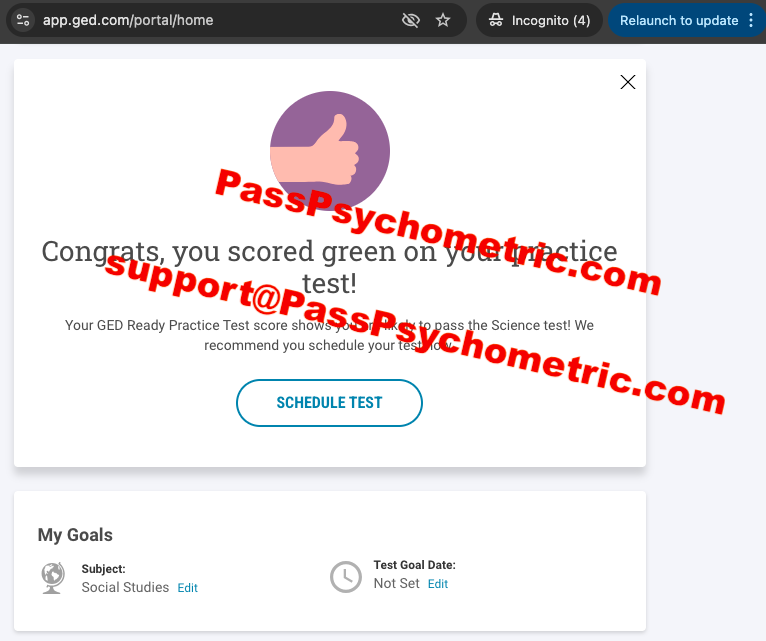Click the SCHEDULE TEST button
766x641 pixels.
pyautogui.click(x=329, y=403)
